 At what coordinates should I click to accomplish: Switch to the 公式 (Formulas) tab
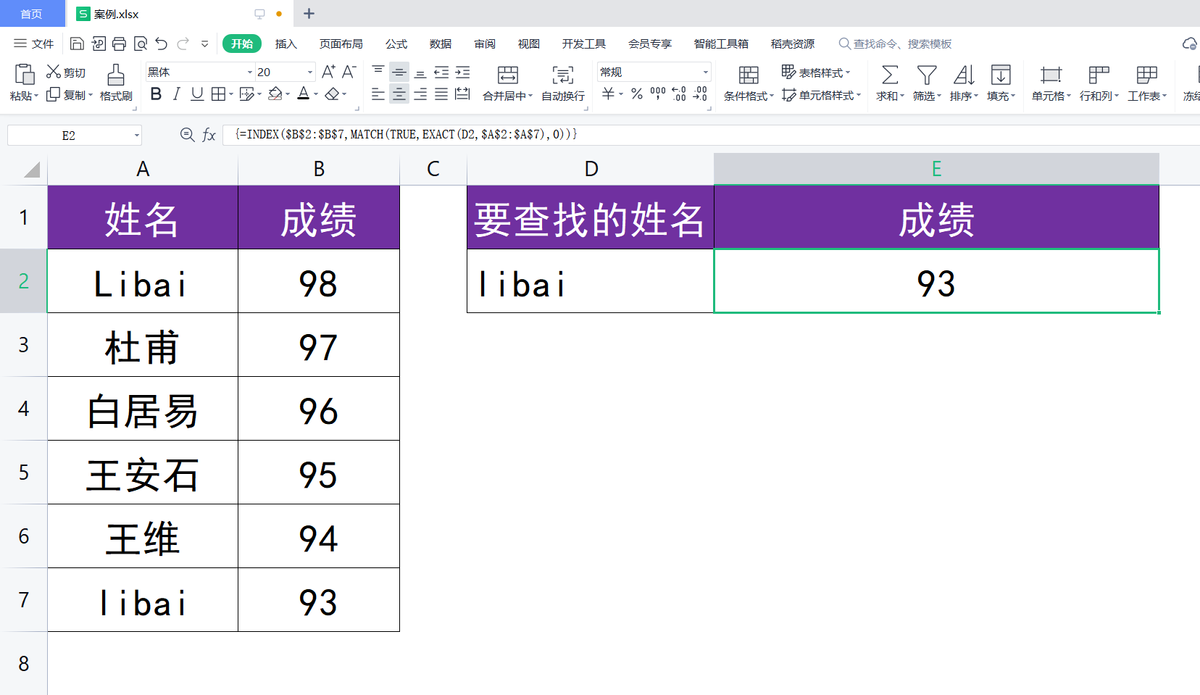(396, 44)
